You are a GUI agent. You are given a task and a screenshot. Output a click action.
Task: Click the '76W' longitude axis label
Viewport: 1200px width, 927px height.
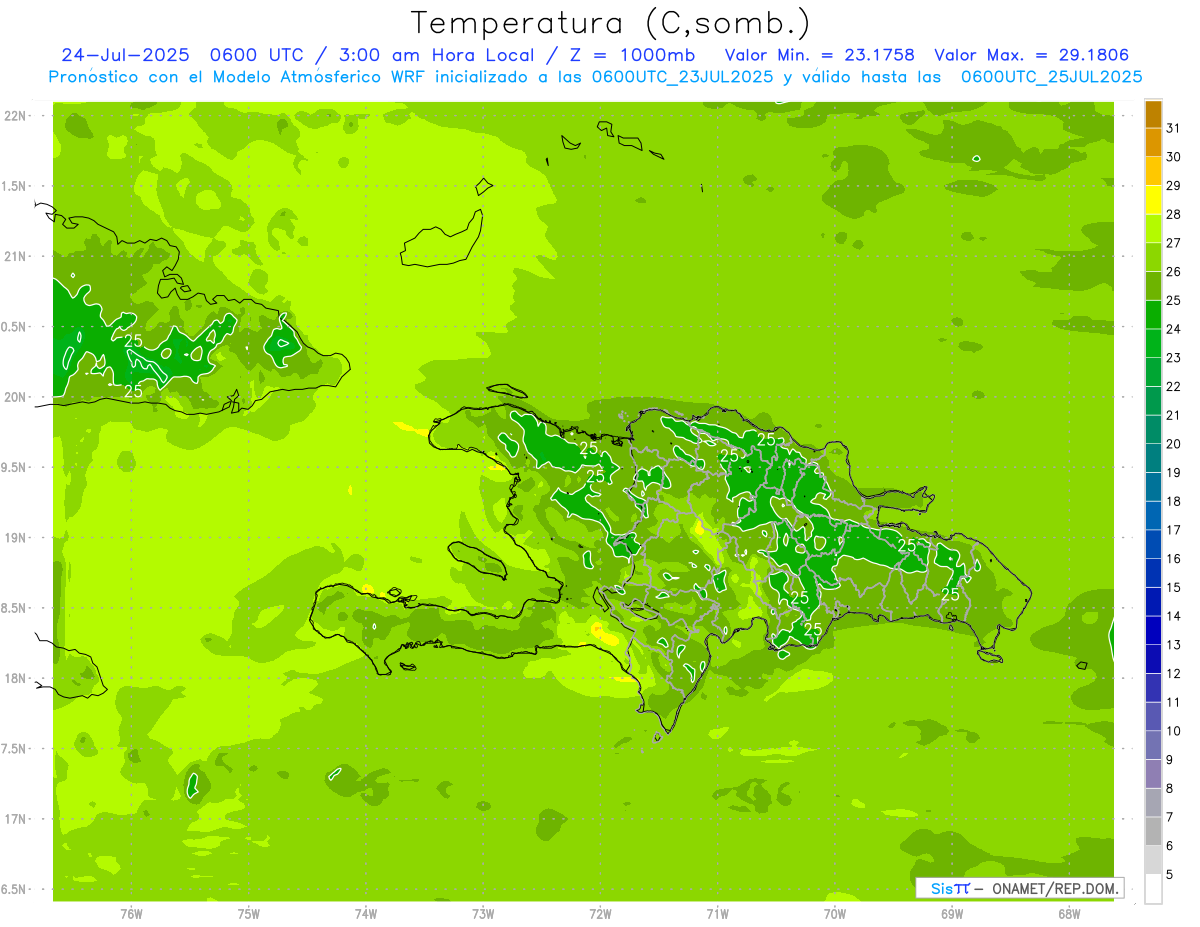click(131, 914)
